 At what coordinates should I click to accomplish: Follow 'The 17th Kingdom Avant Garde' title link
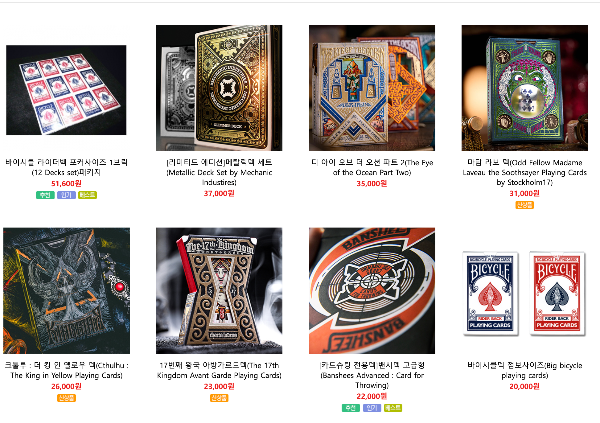tap(219, 370)
